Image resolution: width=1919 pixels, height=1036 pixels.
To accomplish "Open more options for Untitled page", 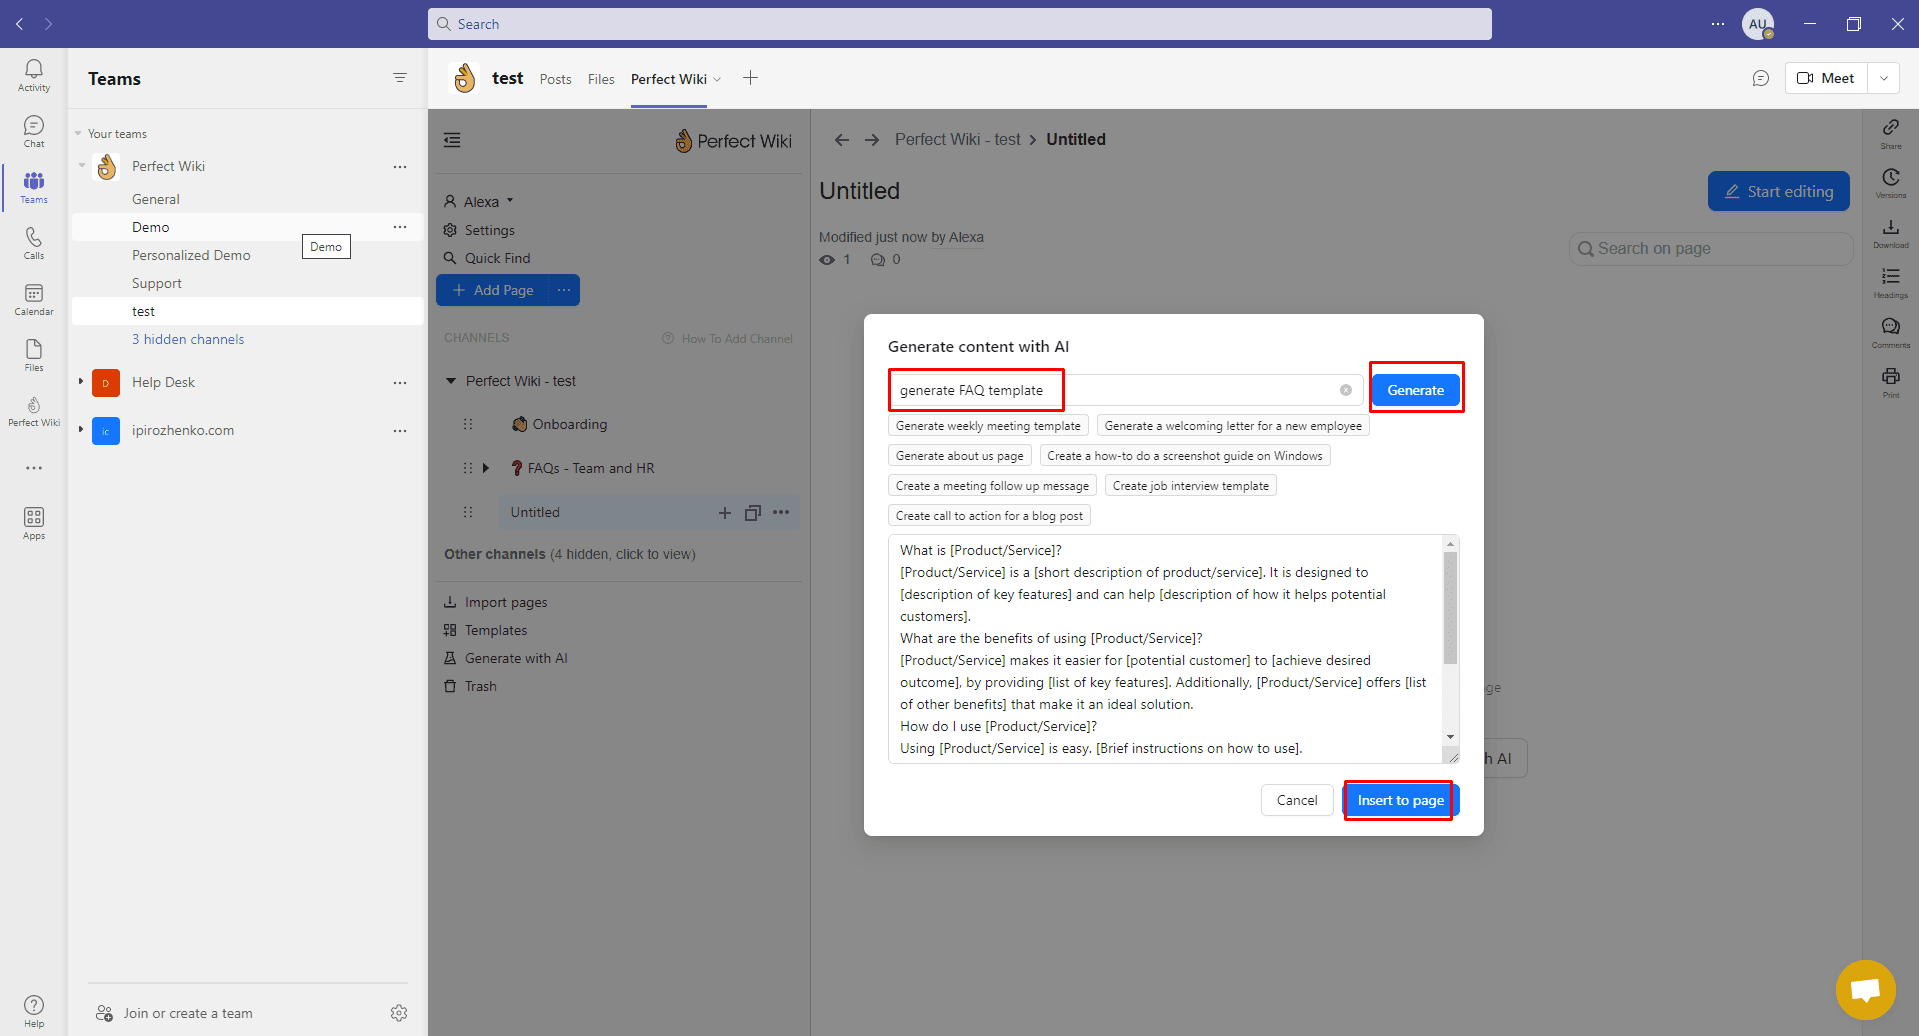I will (781, 513).
